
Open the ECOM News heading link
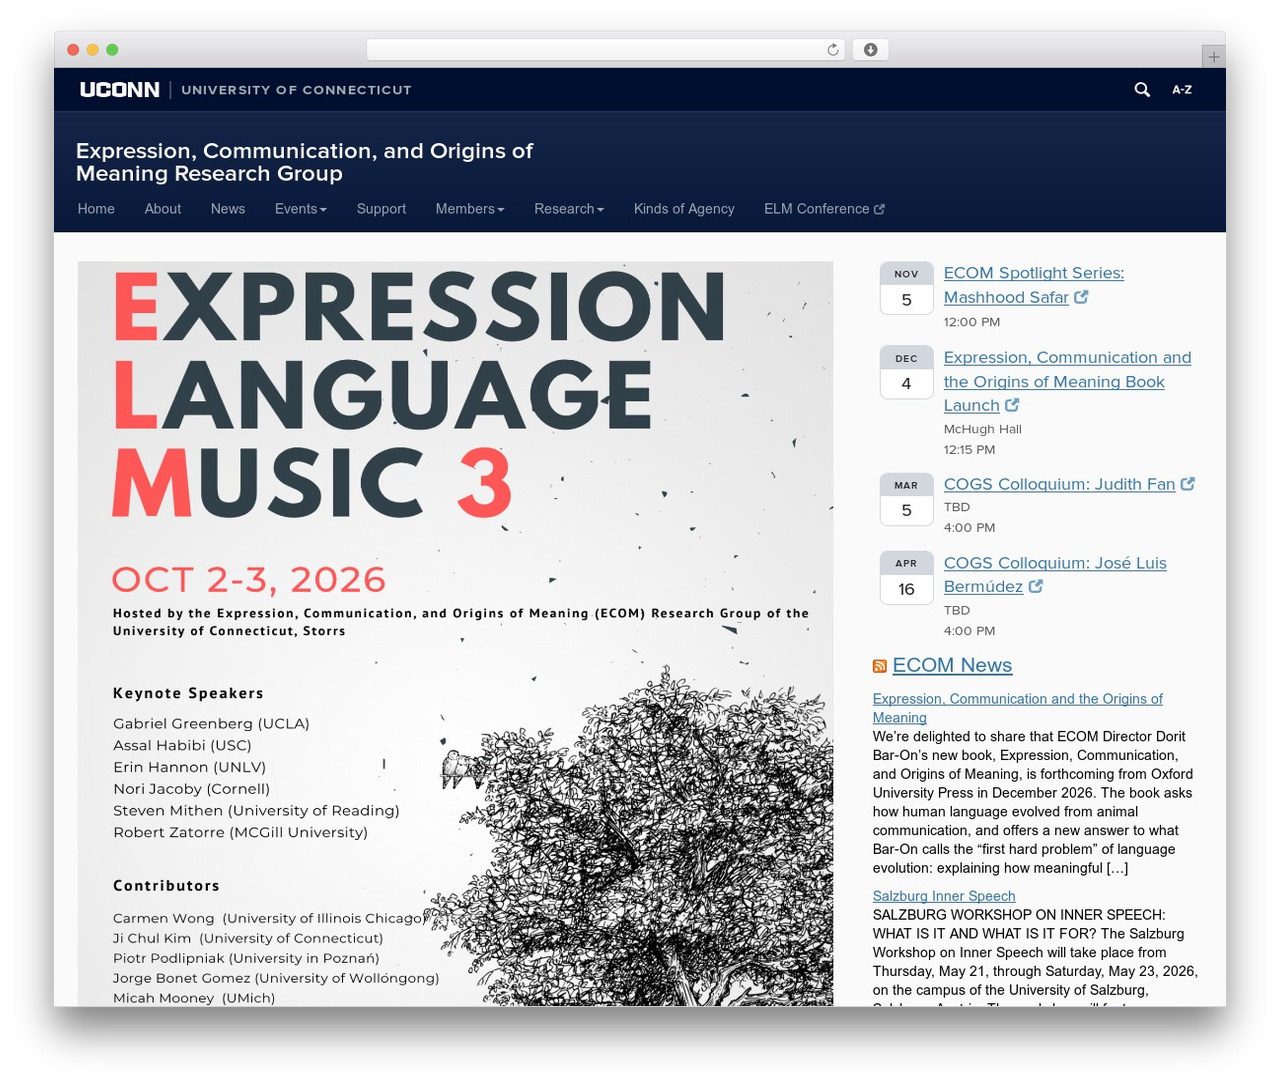point(952,665)
